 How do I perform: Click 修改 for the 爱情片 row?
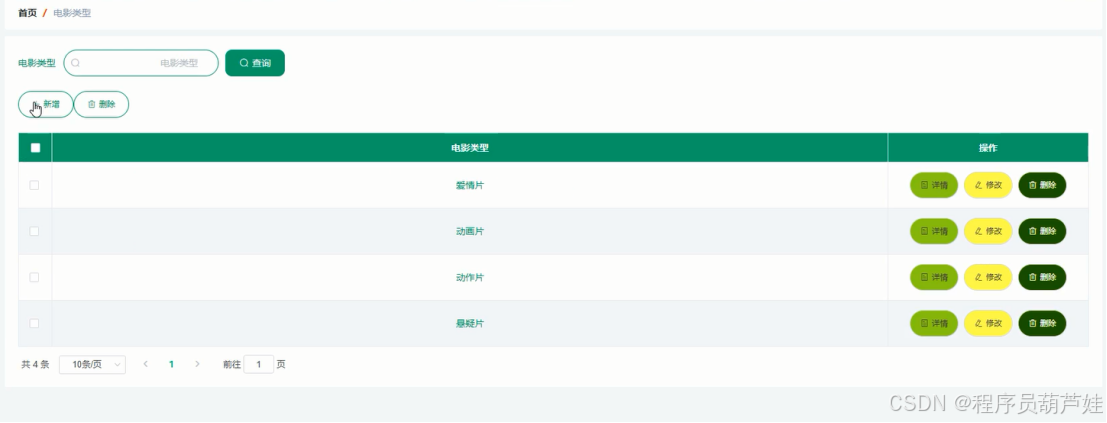point(988,185)
